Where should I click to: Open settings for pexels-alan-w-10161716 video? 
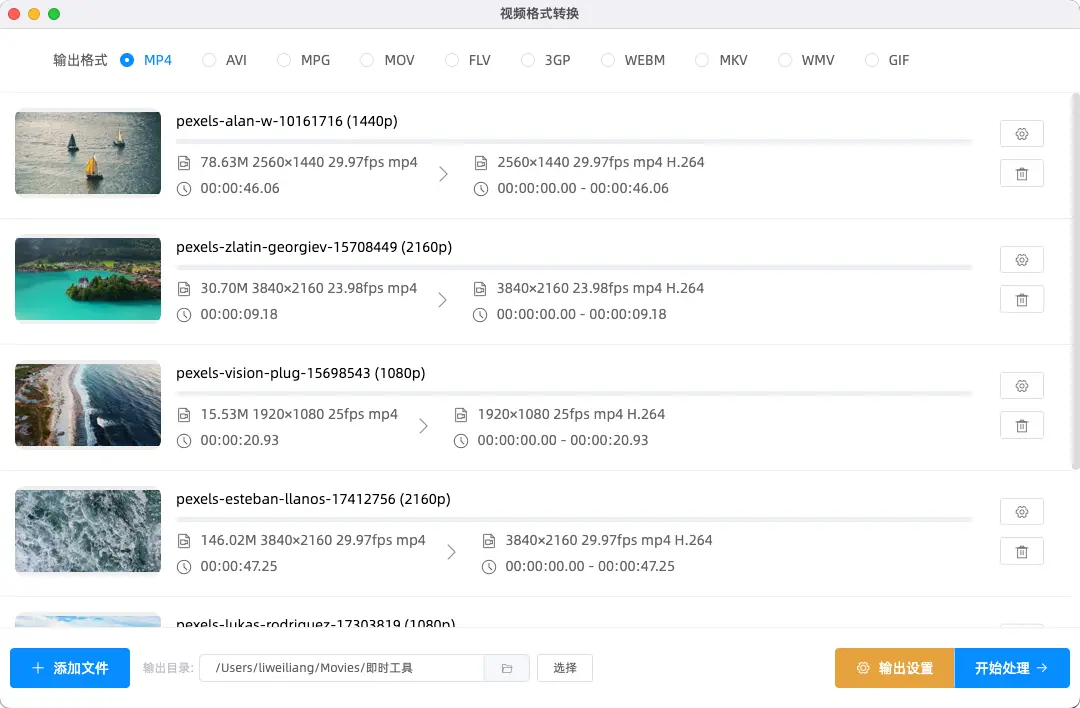point(1021,134)
